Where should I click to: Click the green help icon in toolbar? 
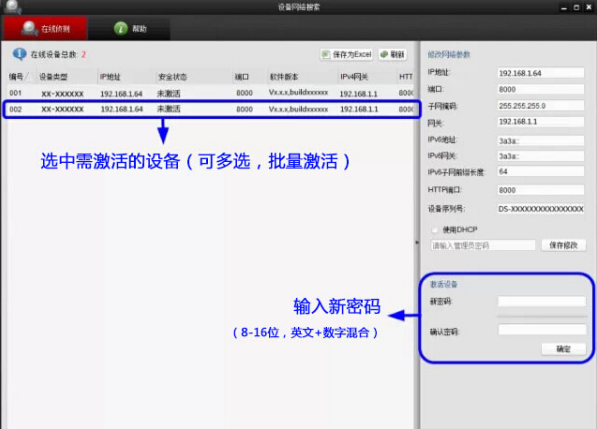[x=121, y=28]
